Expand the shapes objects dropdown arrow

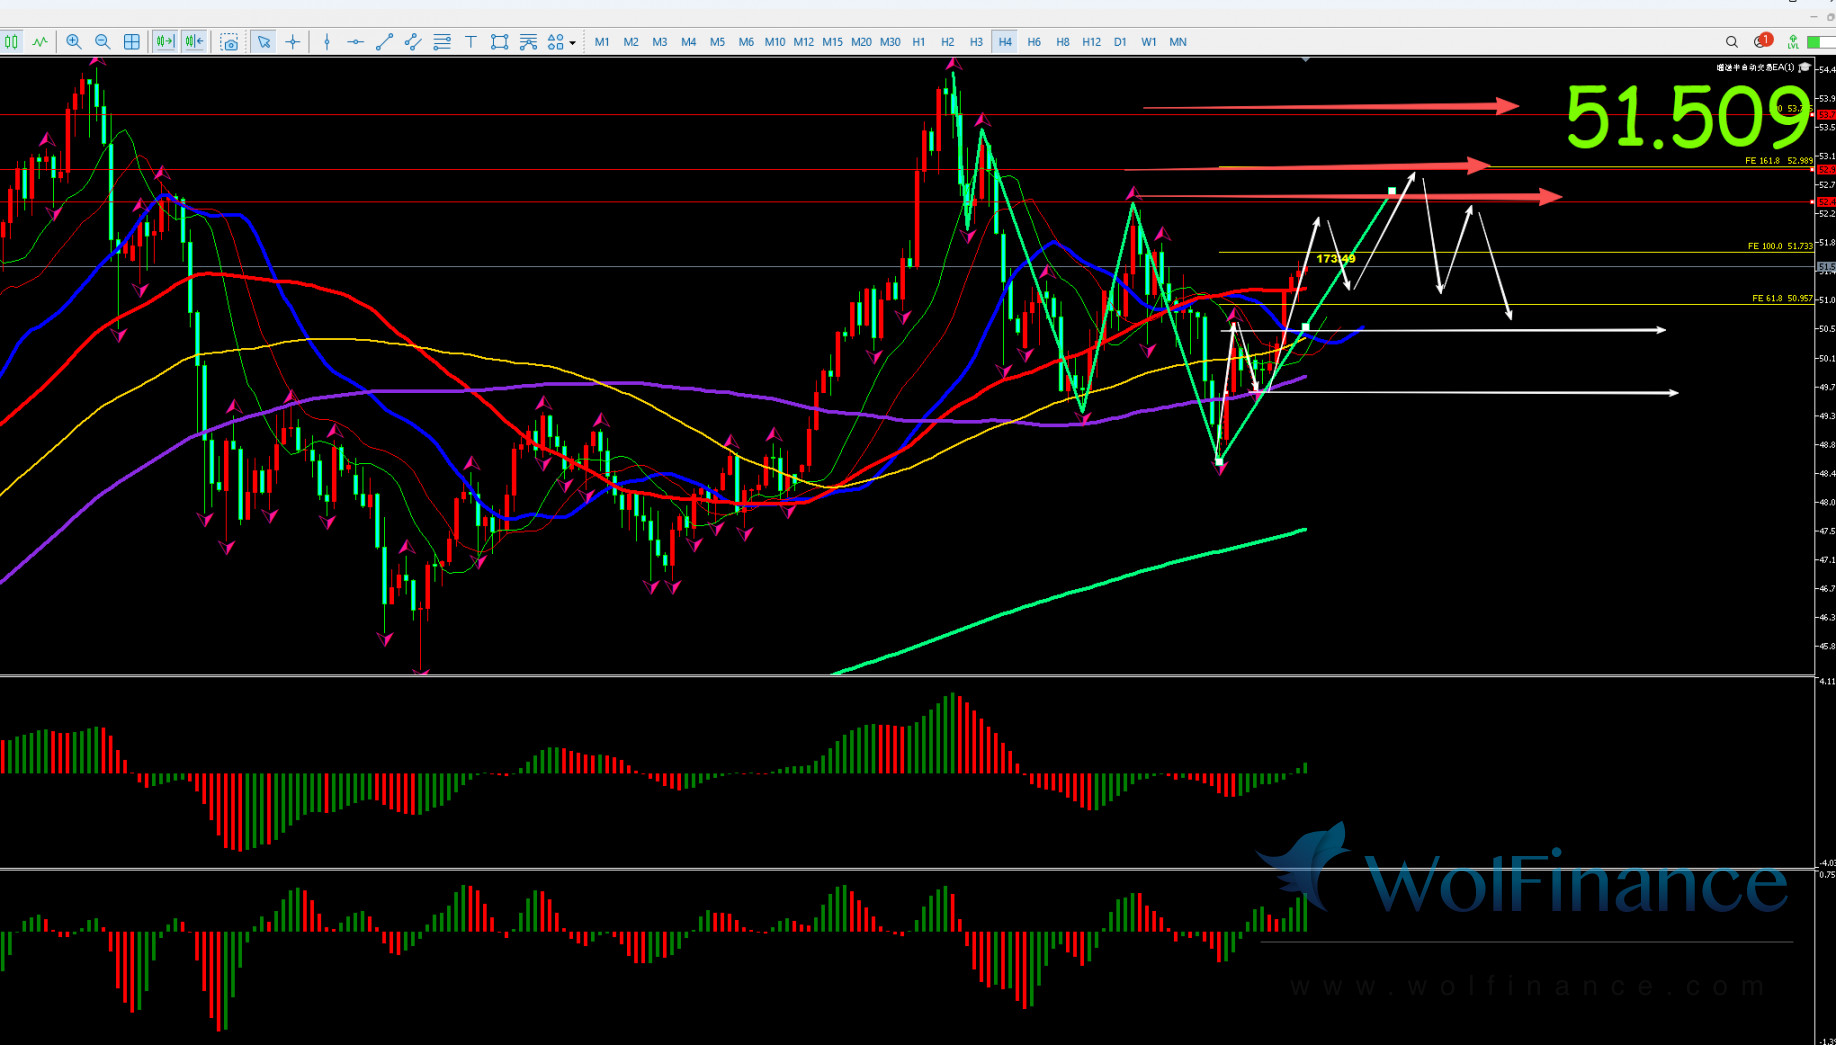tap(572, 43)
